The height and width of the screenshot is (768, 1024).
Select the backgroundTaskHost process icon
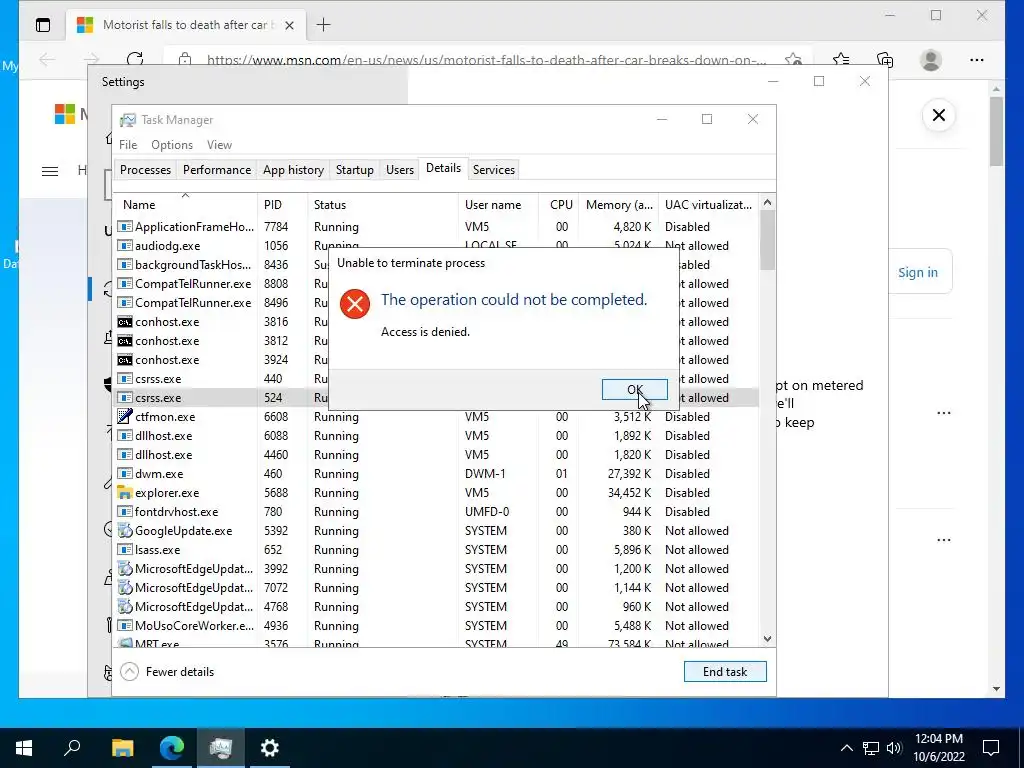coord(125,264)
